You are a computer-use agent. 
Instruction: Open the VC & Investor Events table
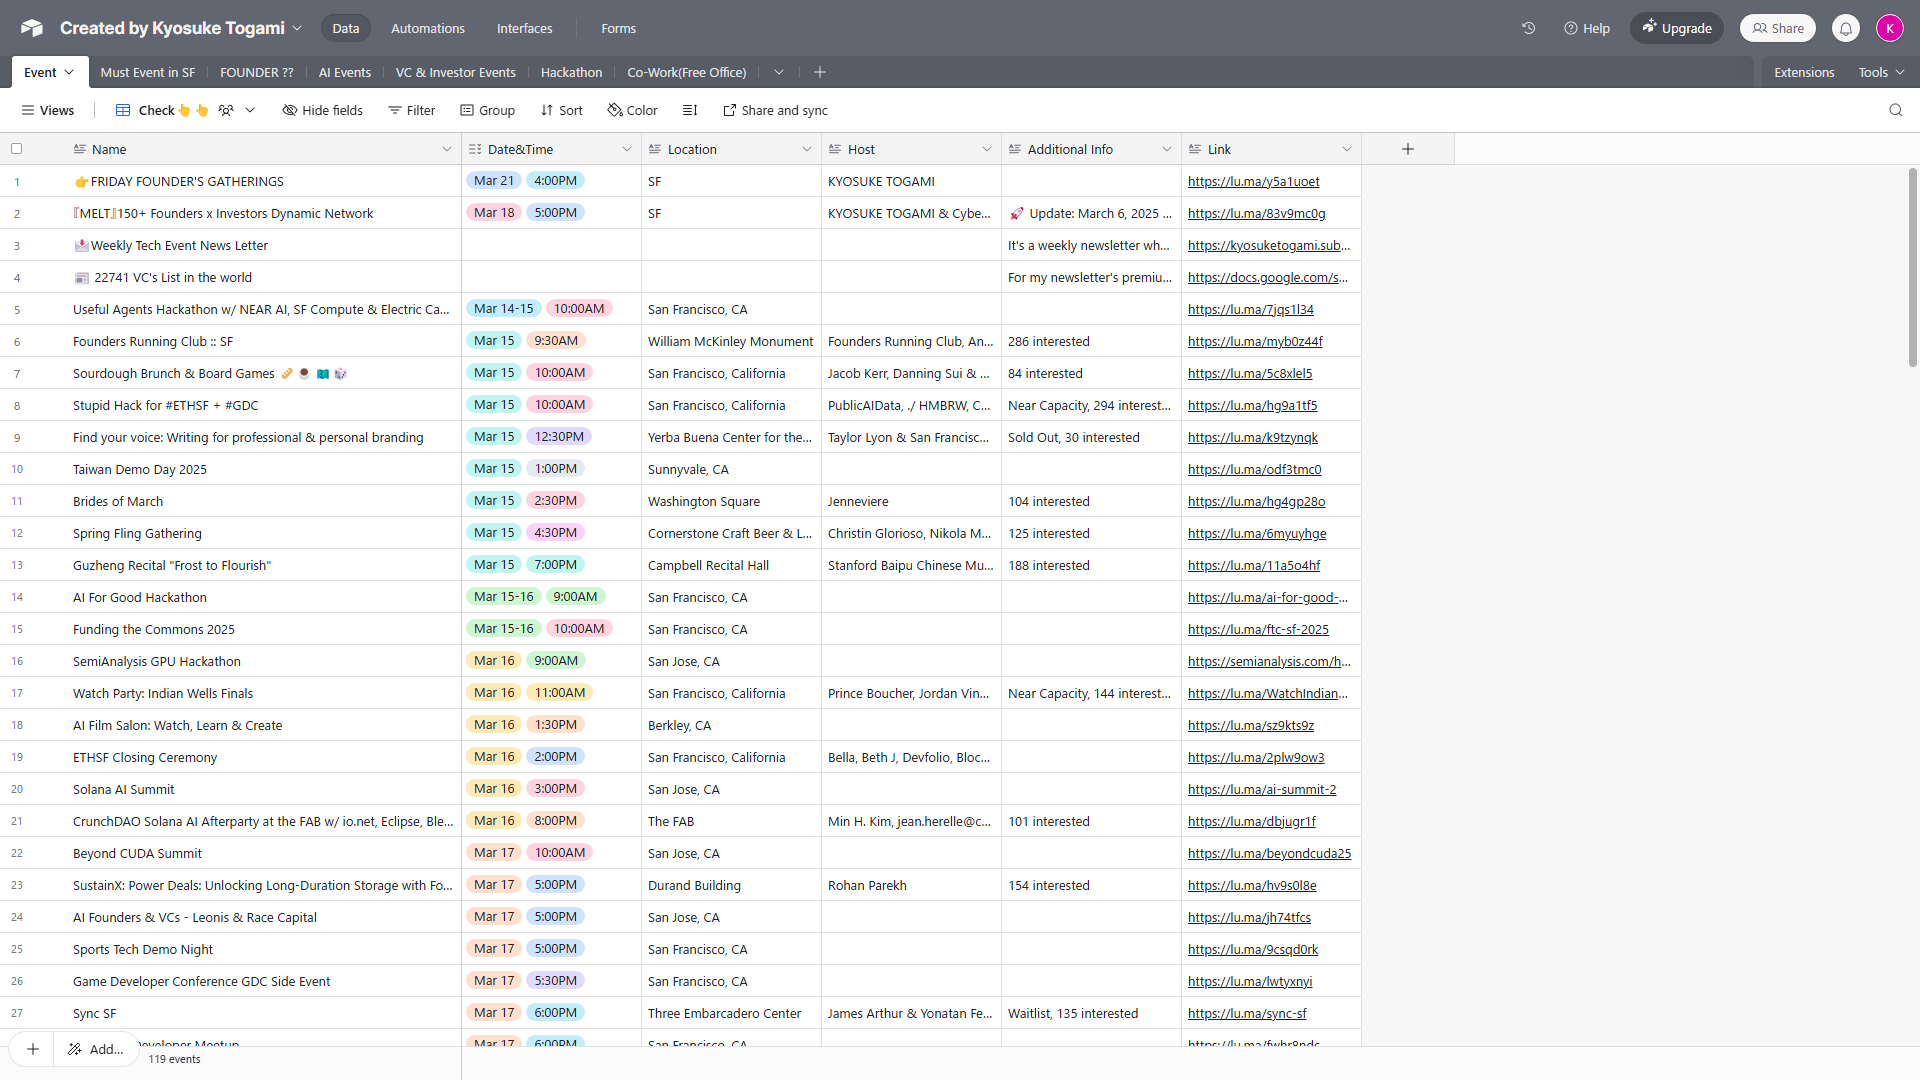[455, 72]
